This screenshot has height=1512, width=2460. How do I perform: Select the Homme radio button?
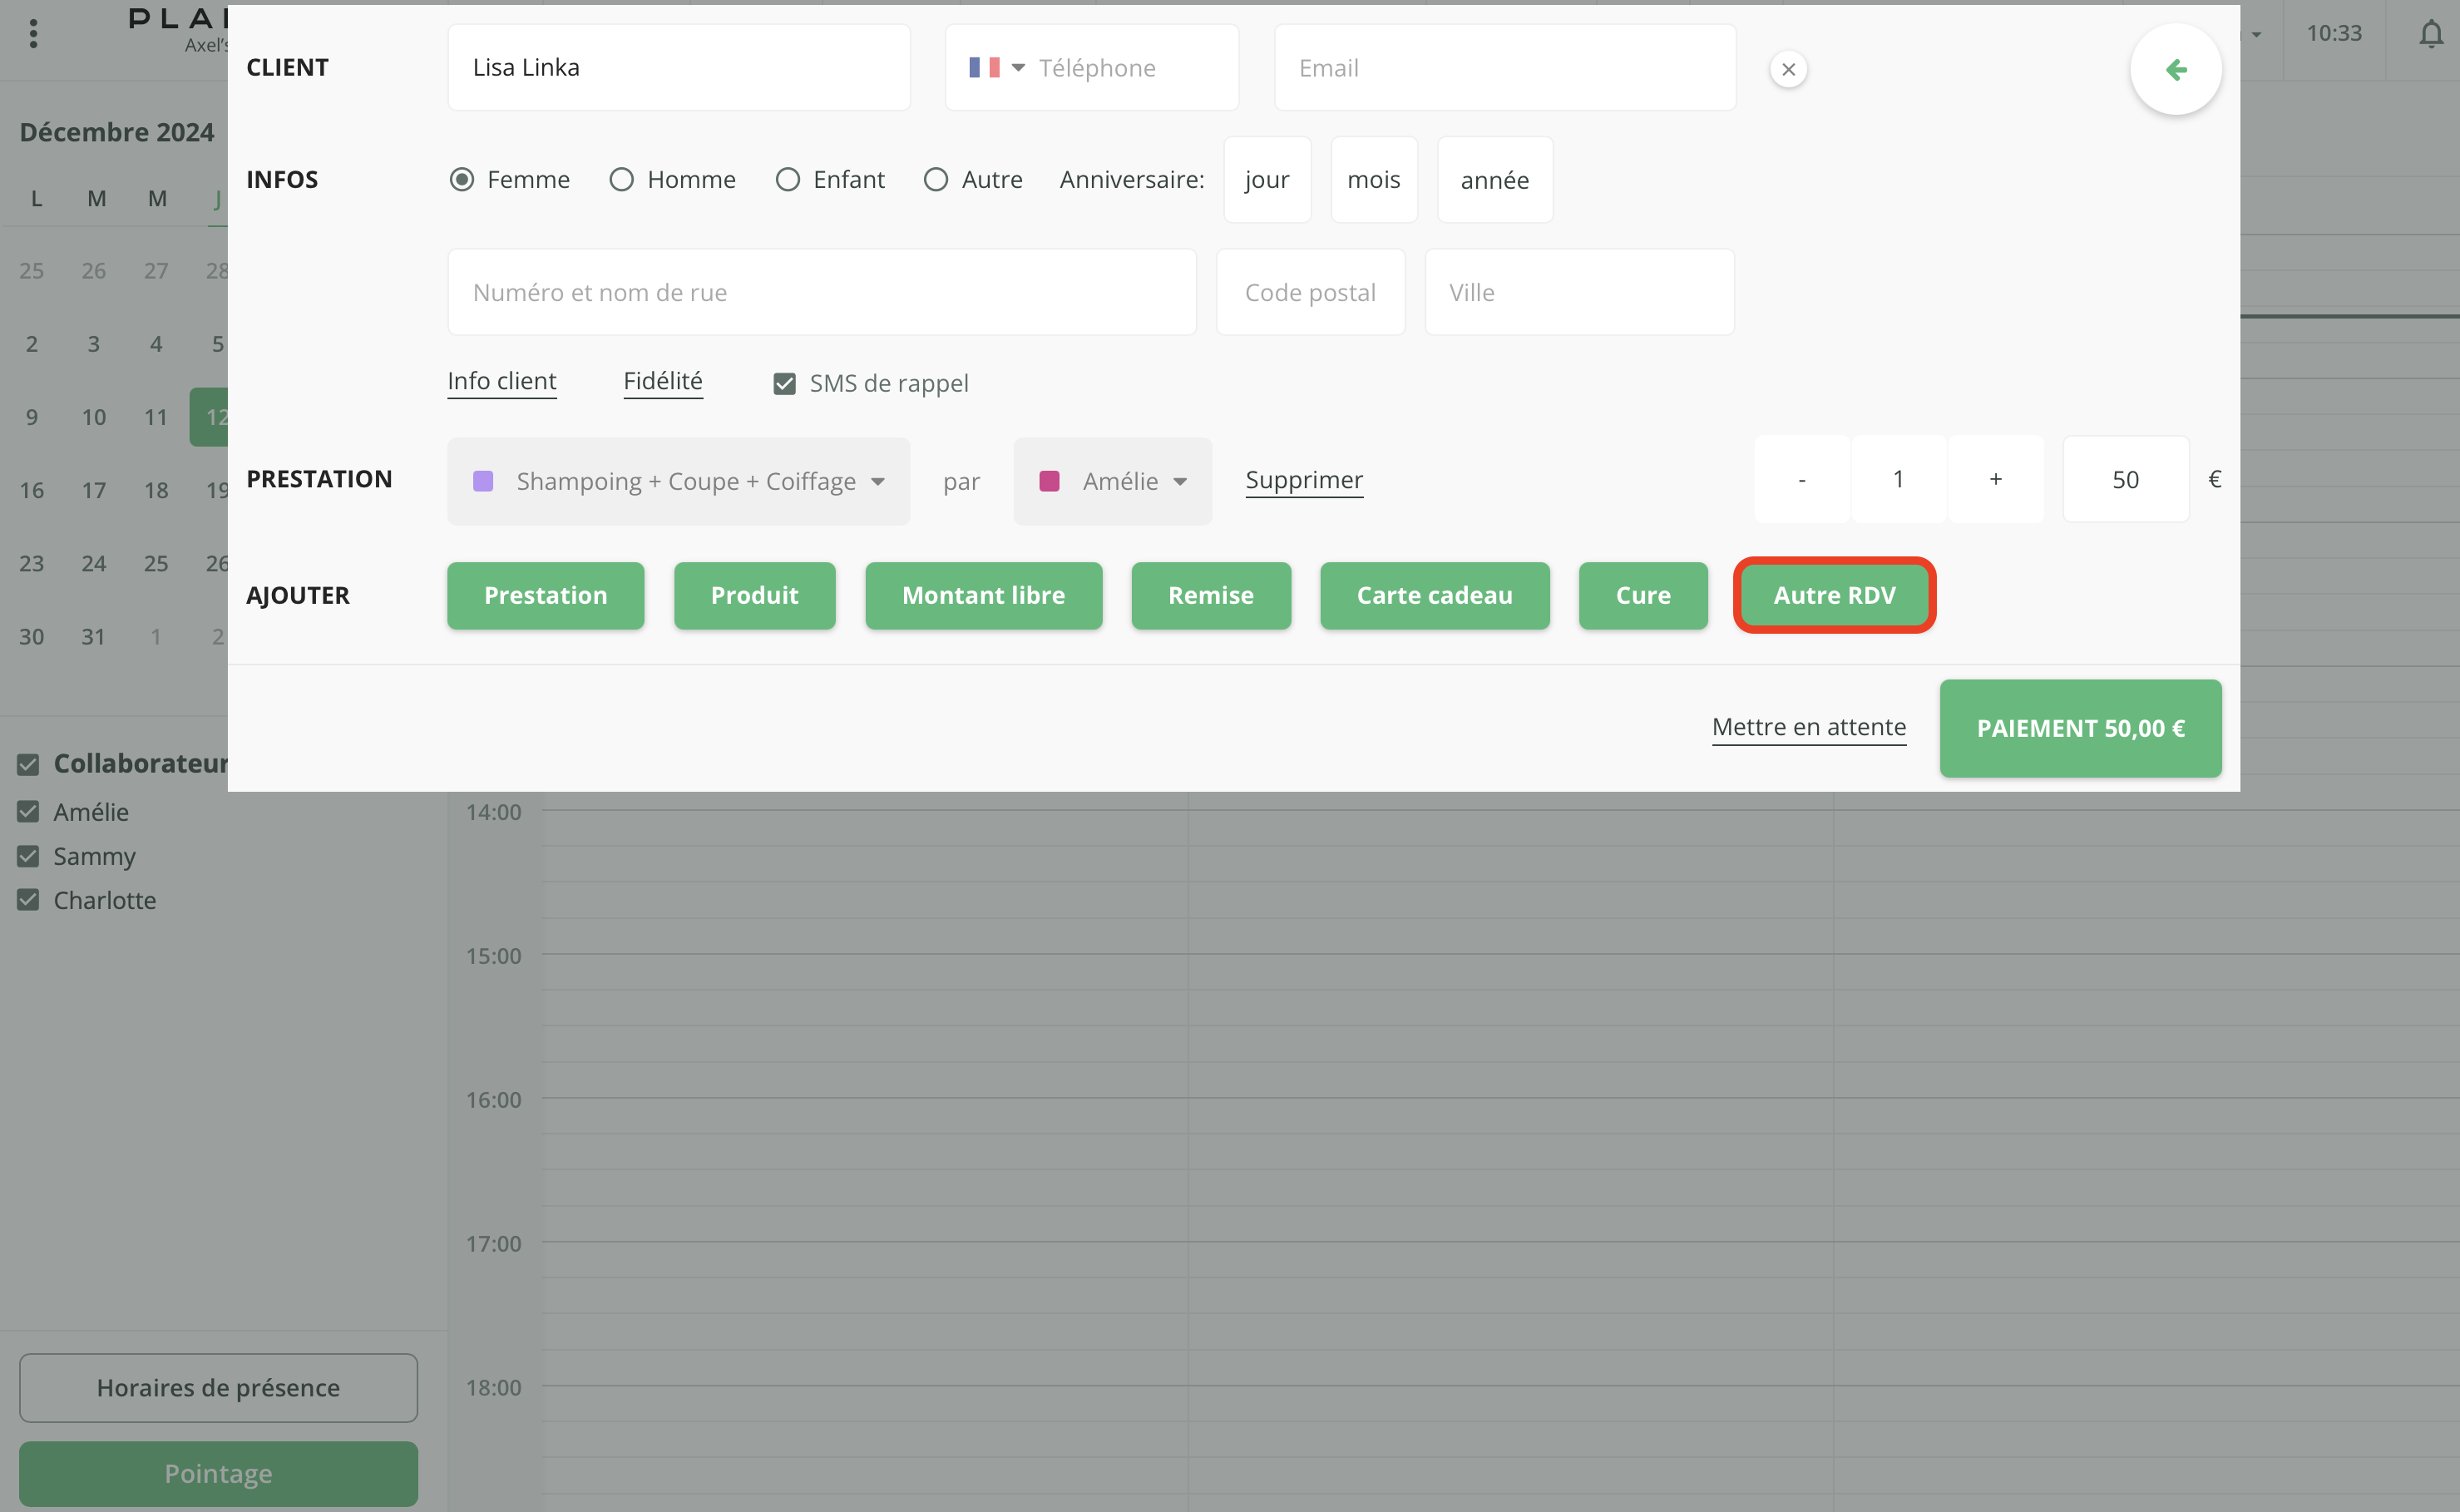pos(622,179)
